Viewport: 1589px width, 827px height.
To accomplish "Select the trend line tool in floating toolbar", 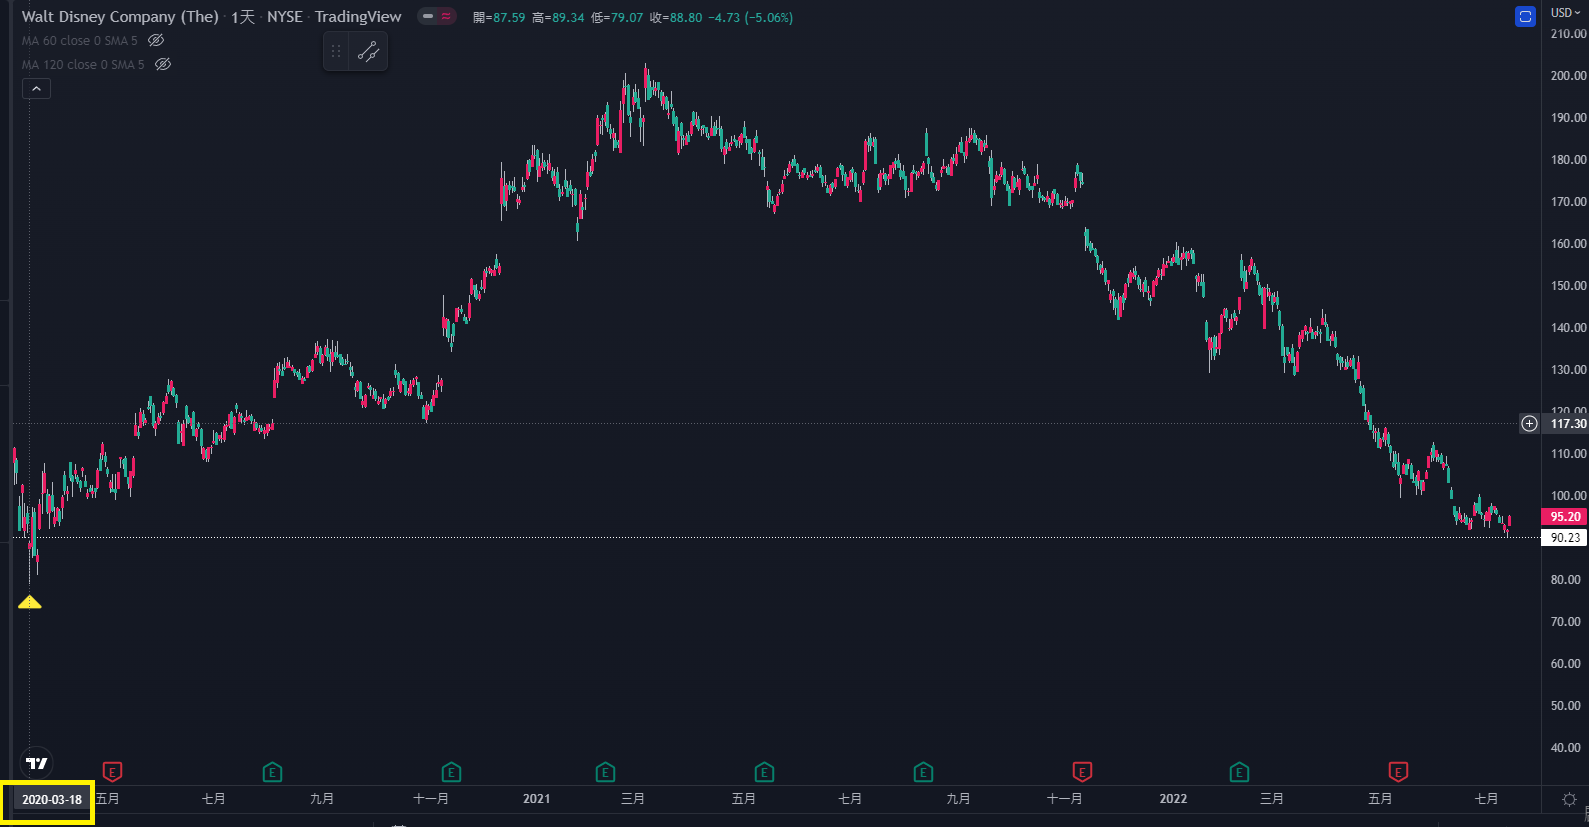I will click(x=369, y=51).
